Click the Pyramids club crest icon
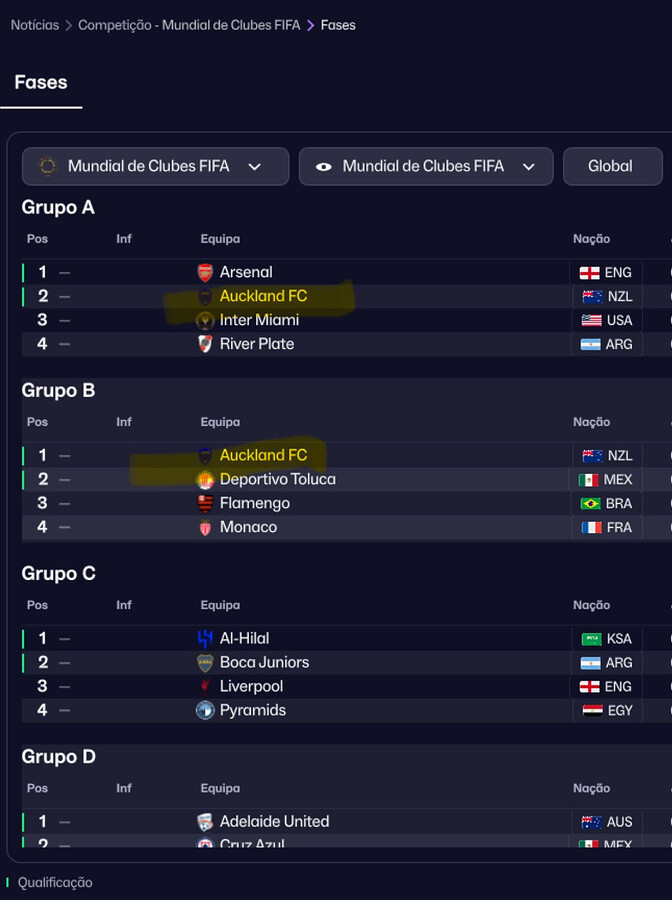The image size is (672, 900). pos(205,710)
